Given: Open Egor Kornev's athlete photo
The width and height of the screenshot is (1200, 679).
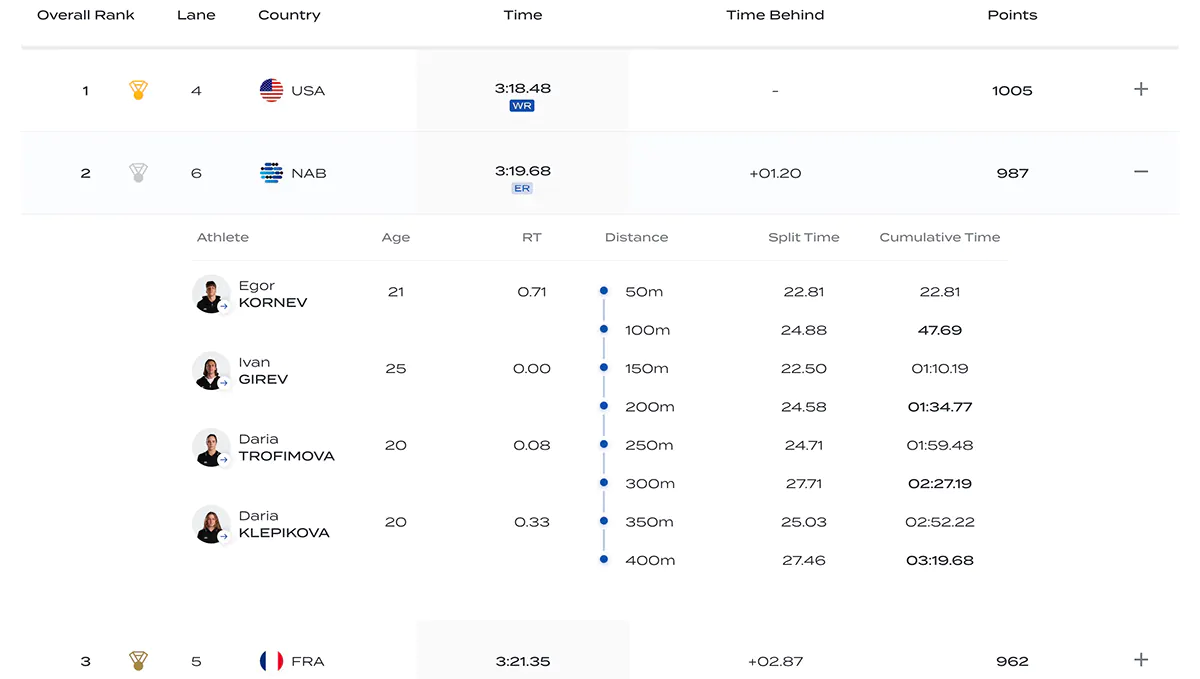Looking at the screenshot, I should (x=211, y=294).
